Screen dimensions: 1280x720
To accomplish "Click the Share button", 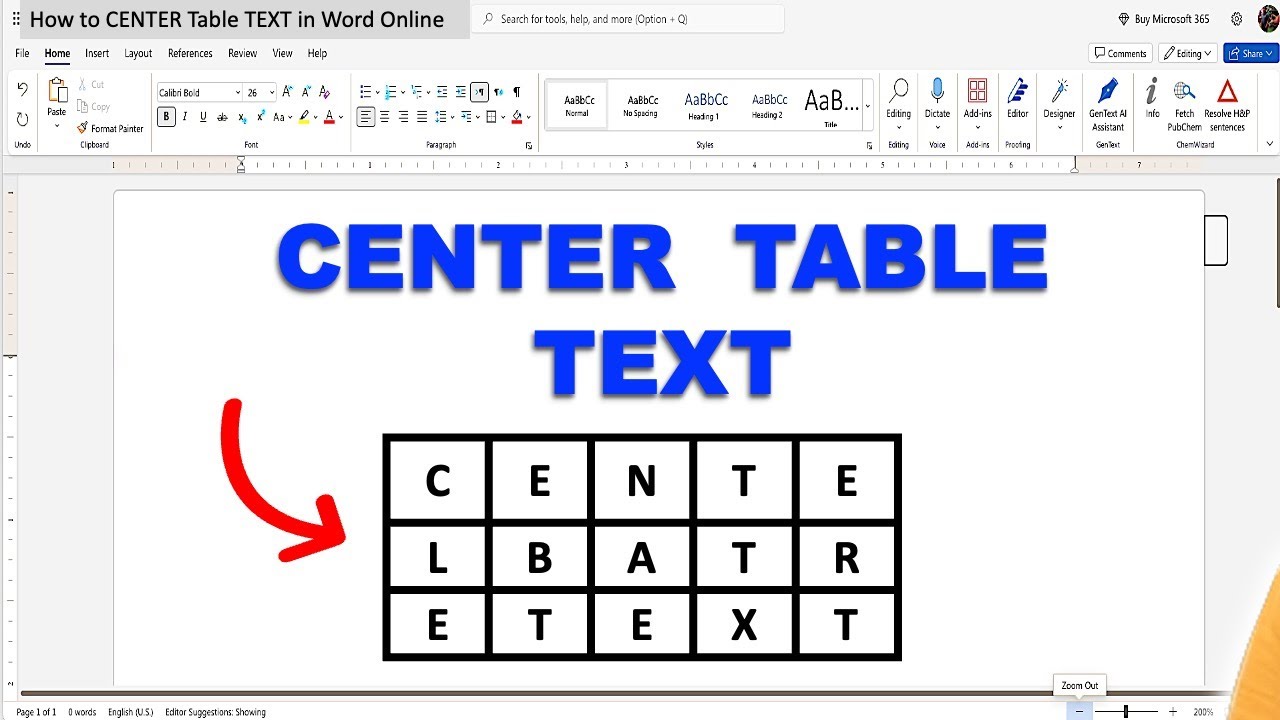I will click(1251, 53).
